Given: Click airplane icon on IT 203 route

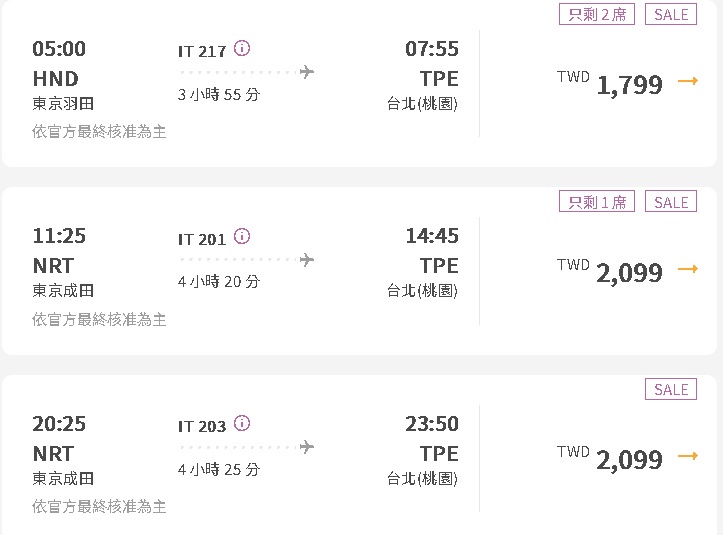Looking at the screenshot, I should click(306, 446).
